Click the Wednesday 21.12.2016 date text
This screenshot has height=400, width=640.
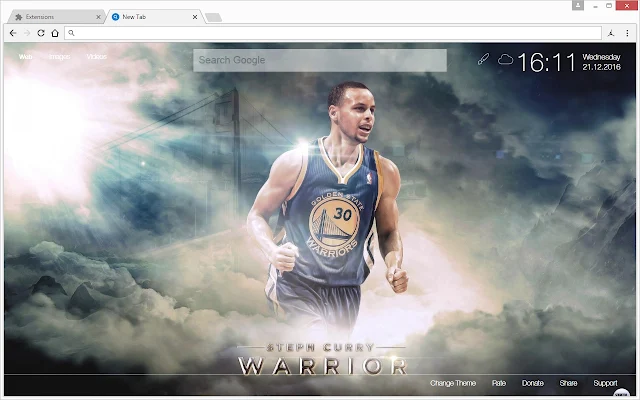coord(601,62)
